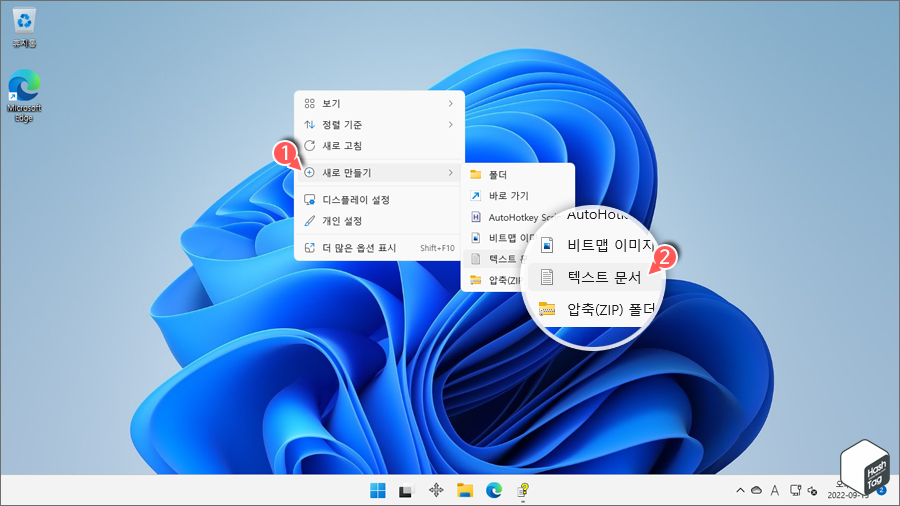The width and height of the screenshot is (900, 506).
Task: Open the taskbar app with question-mark icon
Action: coord(523,490)
